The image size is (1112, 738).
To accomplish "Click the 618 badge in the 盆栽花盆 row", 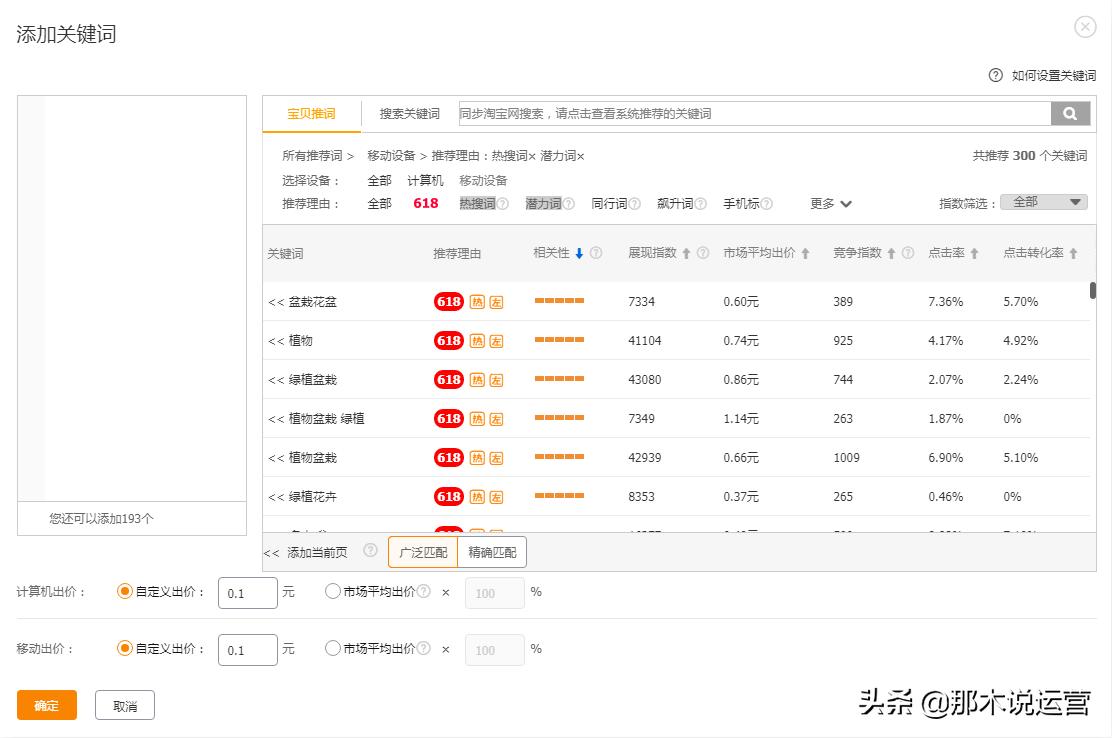I will pos(448,301).
